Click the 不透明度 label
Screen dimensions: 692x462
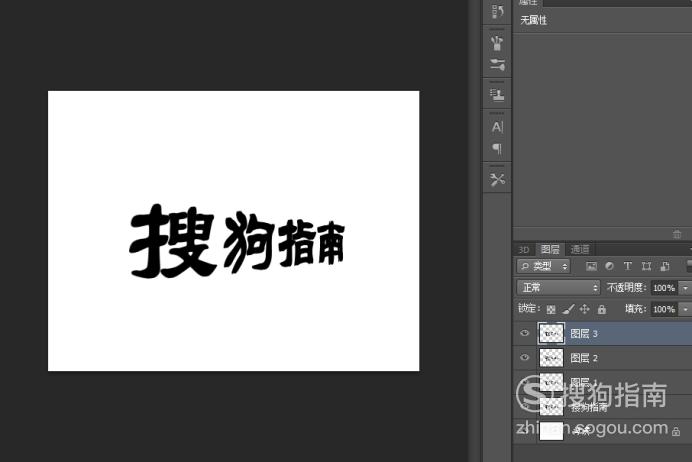coord(626,288)
